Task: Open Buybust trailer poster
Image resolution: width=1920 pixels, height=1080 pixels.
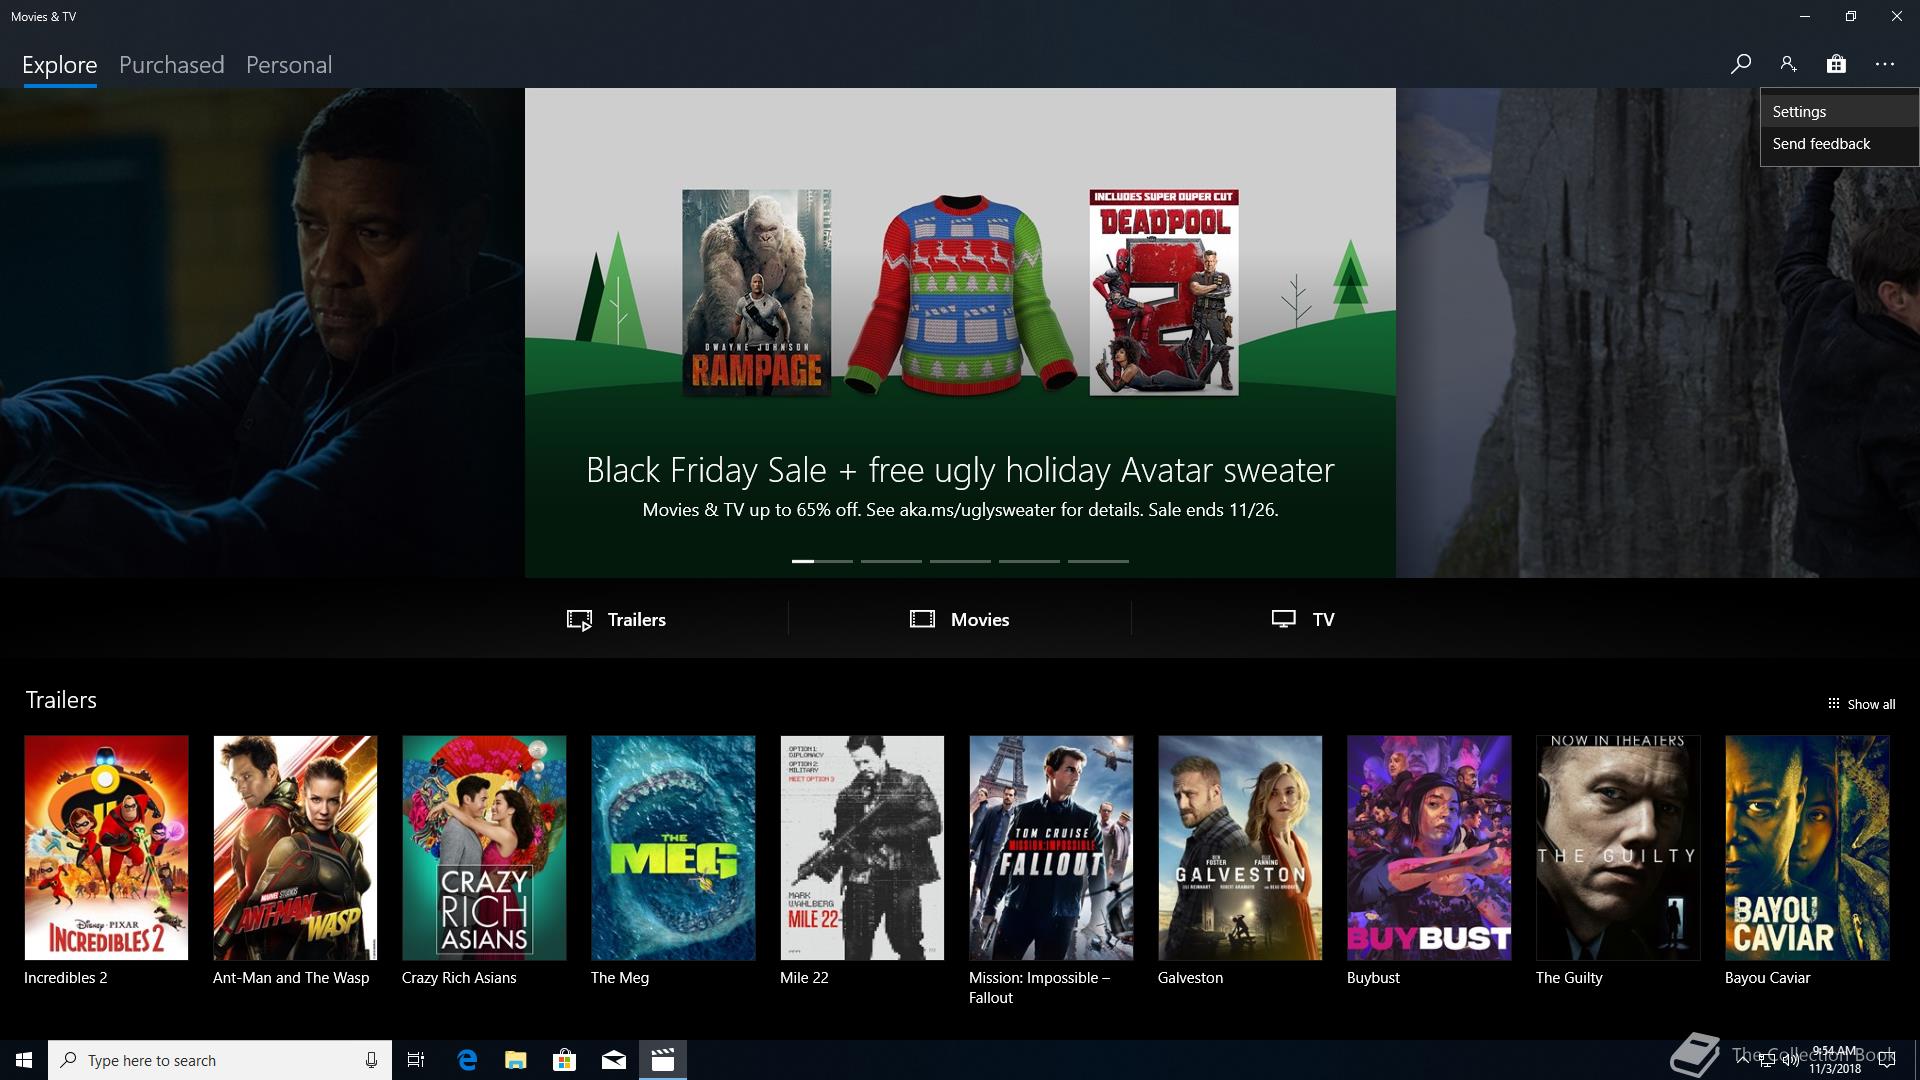Action: 1429,848
